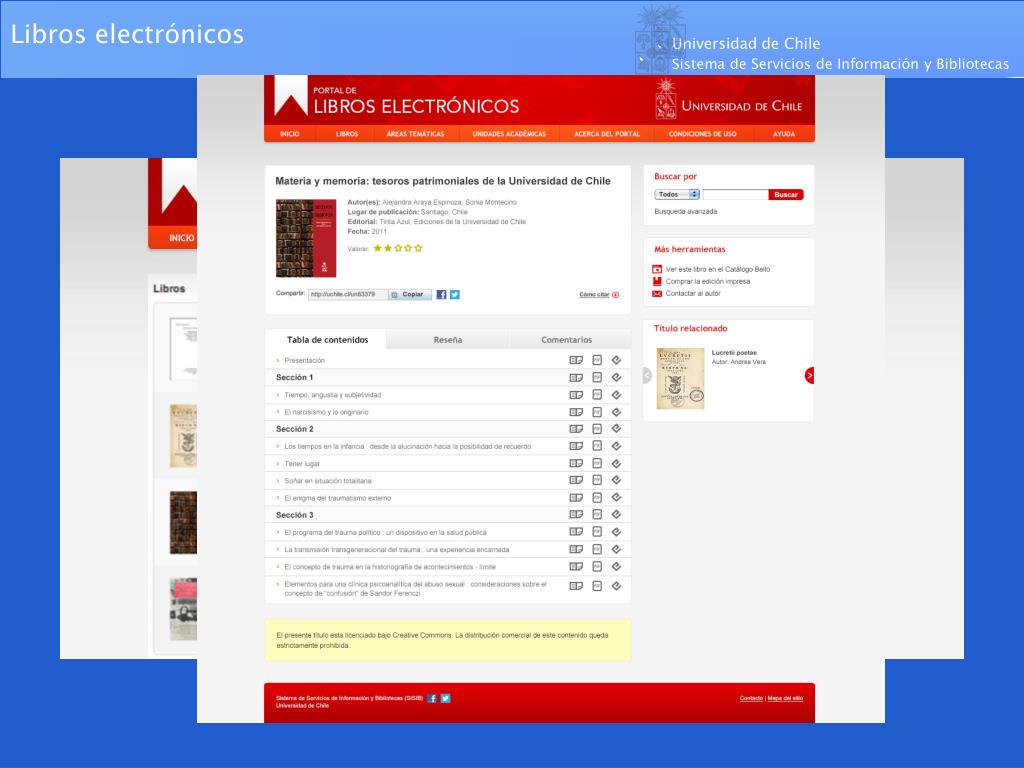Open Mapa del sitio footer link
This screenshot has width=1024, height=768.
coord(785,698)
